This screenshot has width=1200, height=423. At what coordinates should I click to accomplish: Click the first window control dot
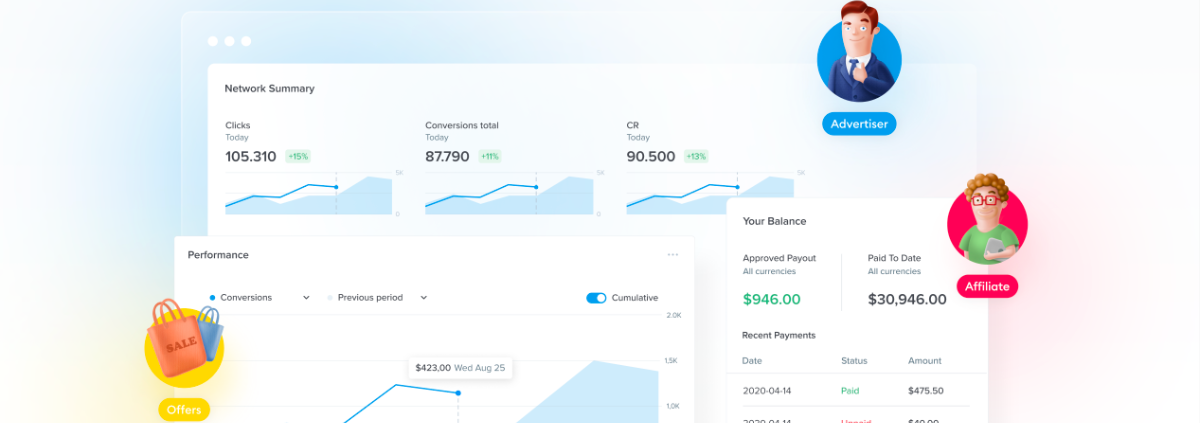pos(212,41)
